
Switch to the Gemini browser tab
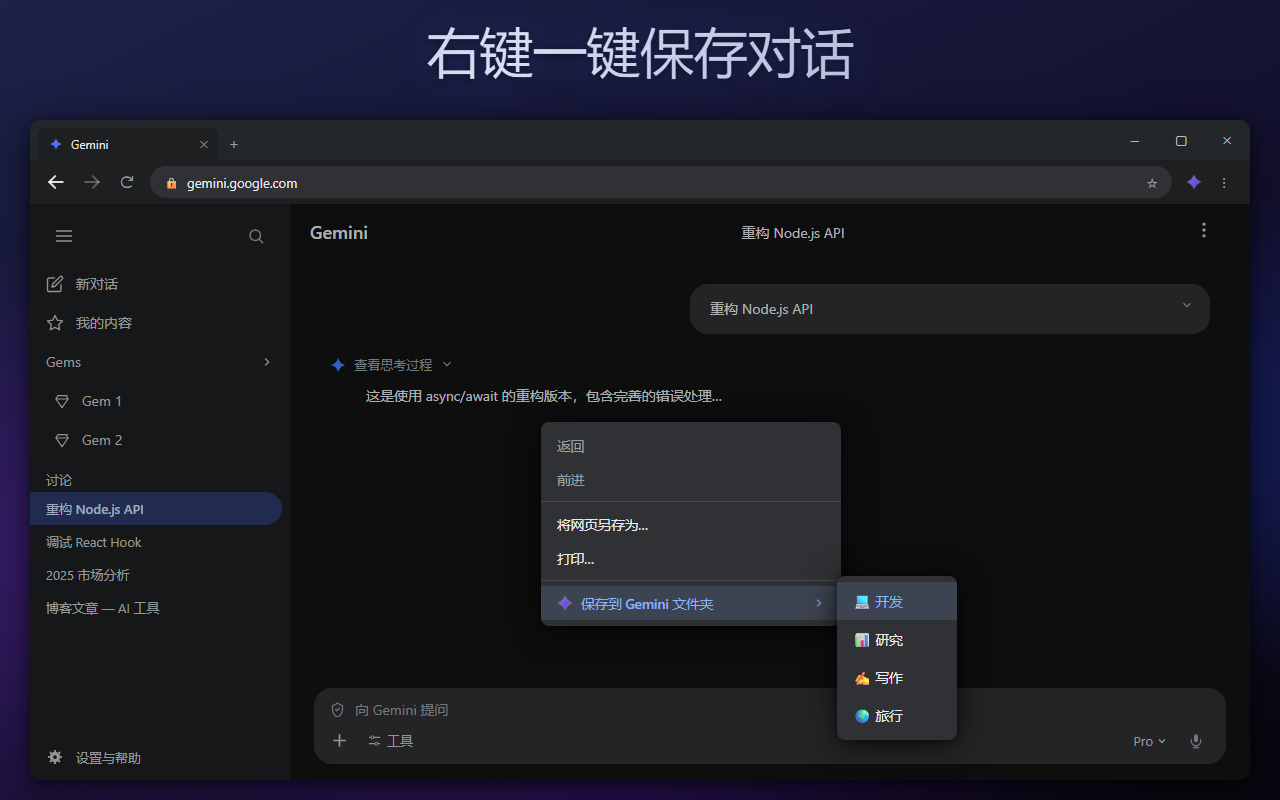(128, 144)
